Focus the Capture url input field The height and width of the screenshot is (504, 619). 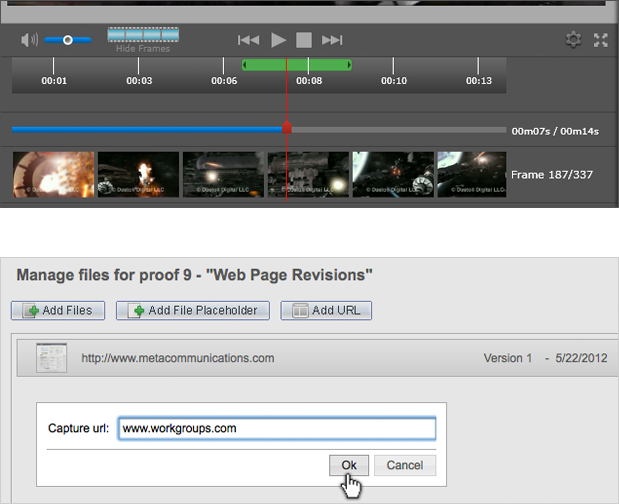277,428
